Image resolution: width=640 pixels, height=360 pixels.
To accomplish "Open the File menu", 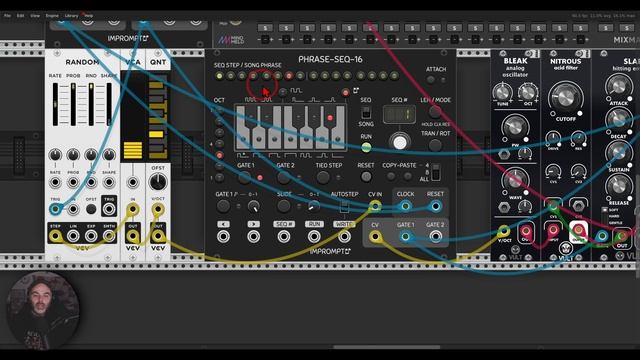I will 7,16.
